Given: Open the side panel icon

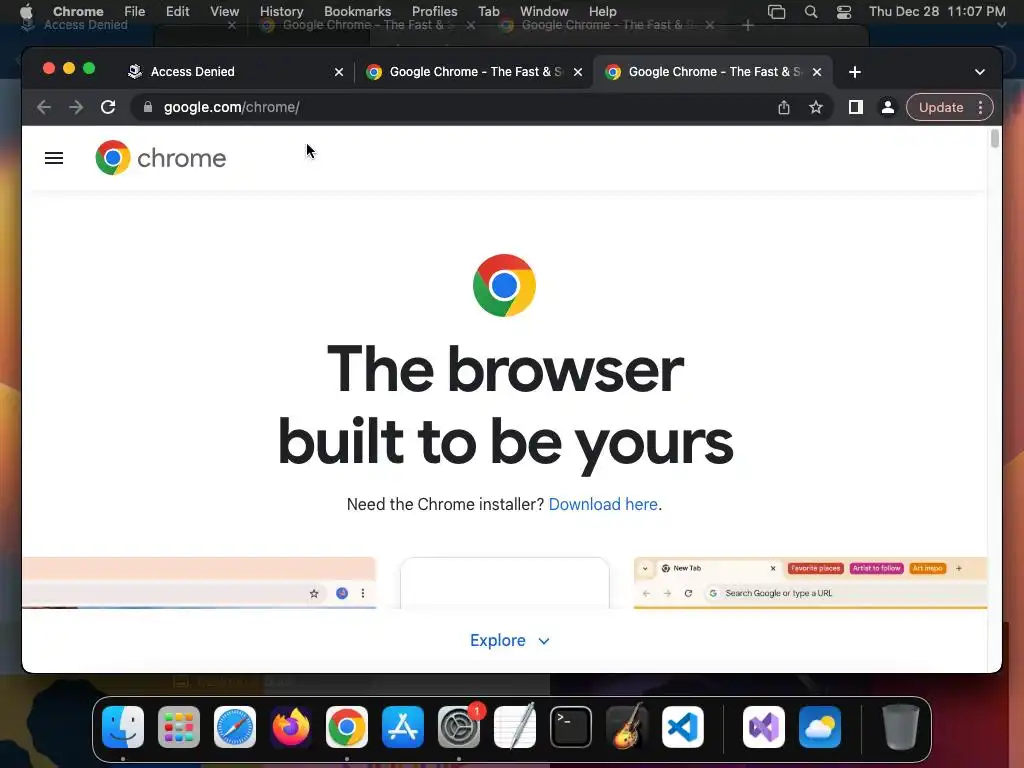Looking at the screenshot, I should [856, 107].
